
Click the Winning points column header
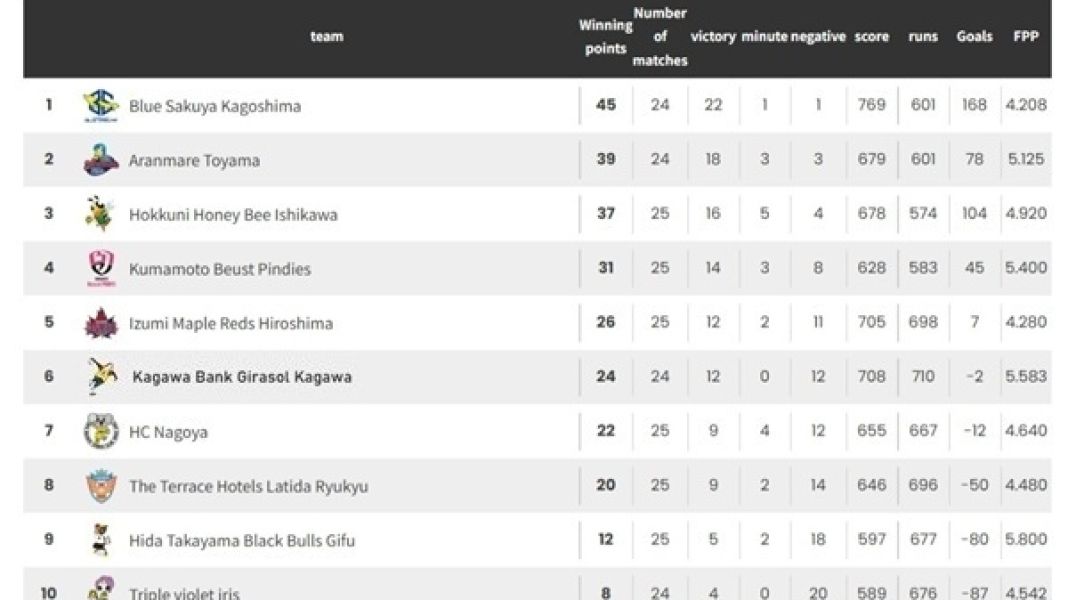pos(605,38)
